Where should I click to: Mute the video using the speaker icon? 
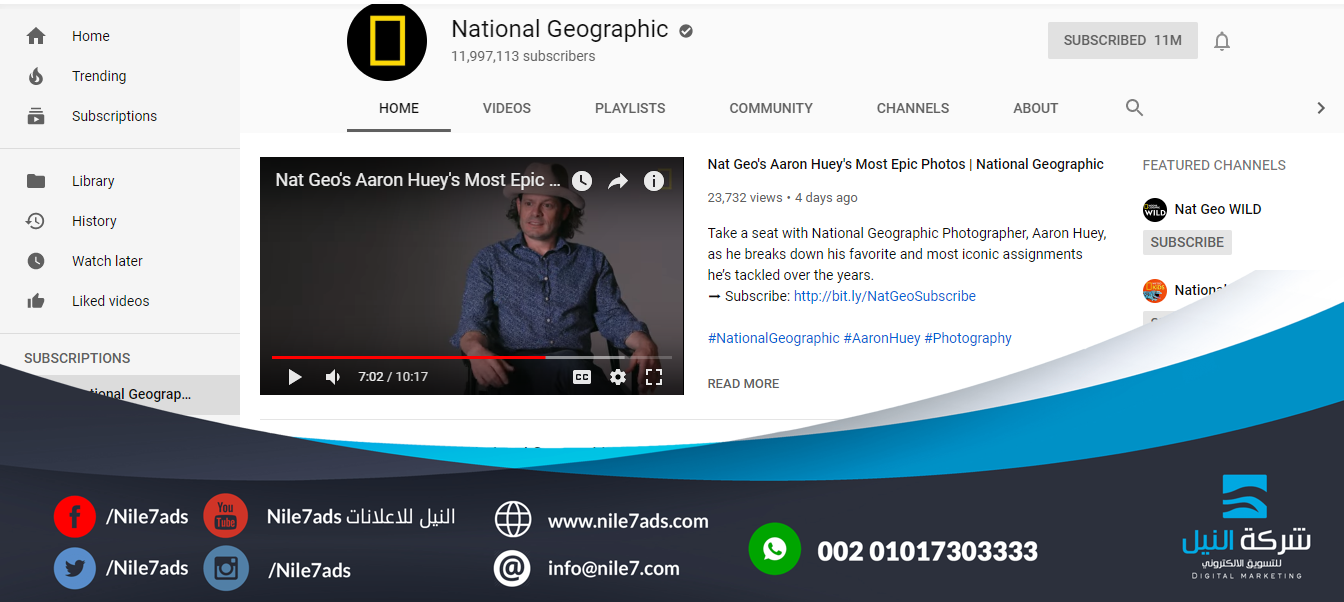(x=333, y=377)
